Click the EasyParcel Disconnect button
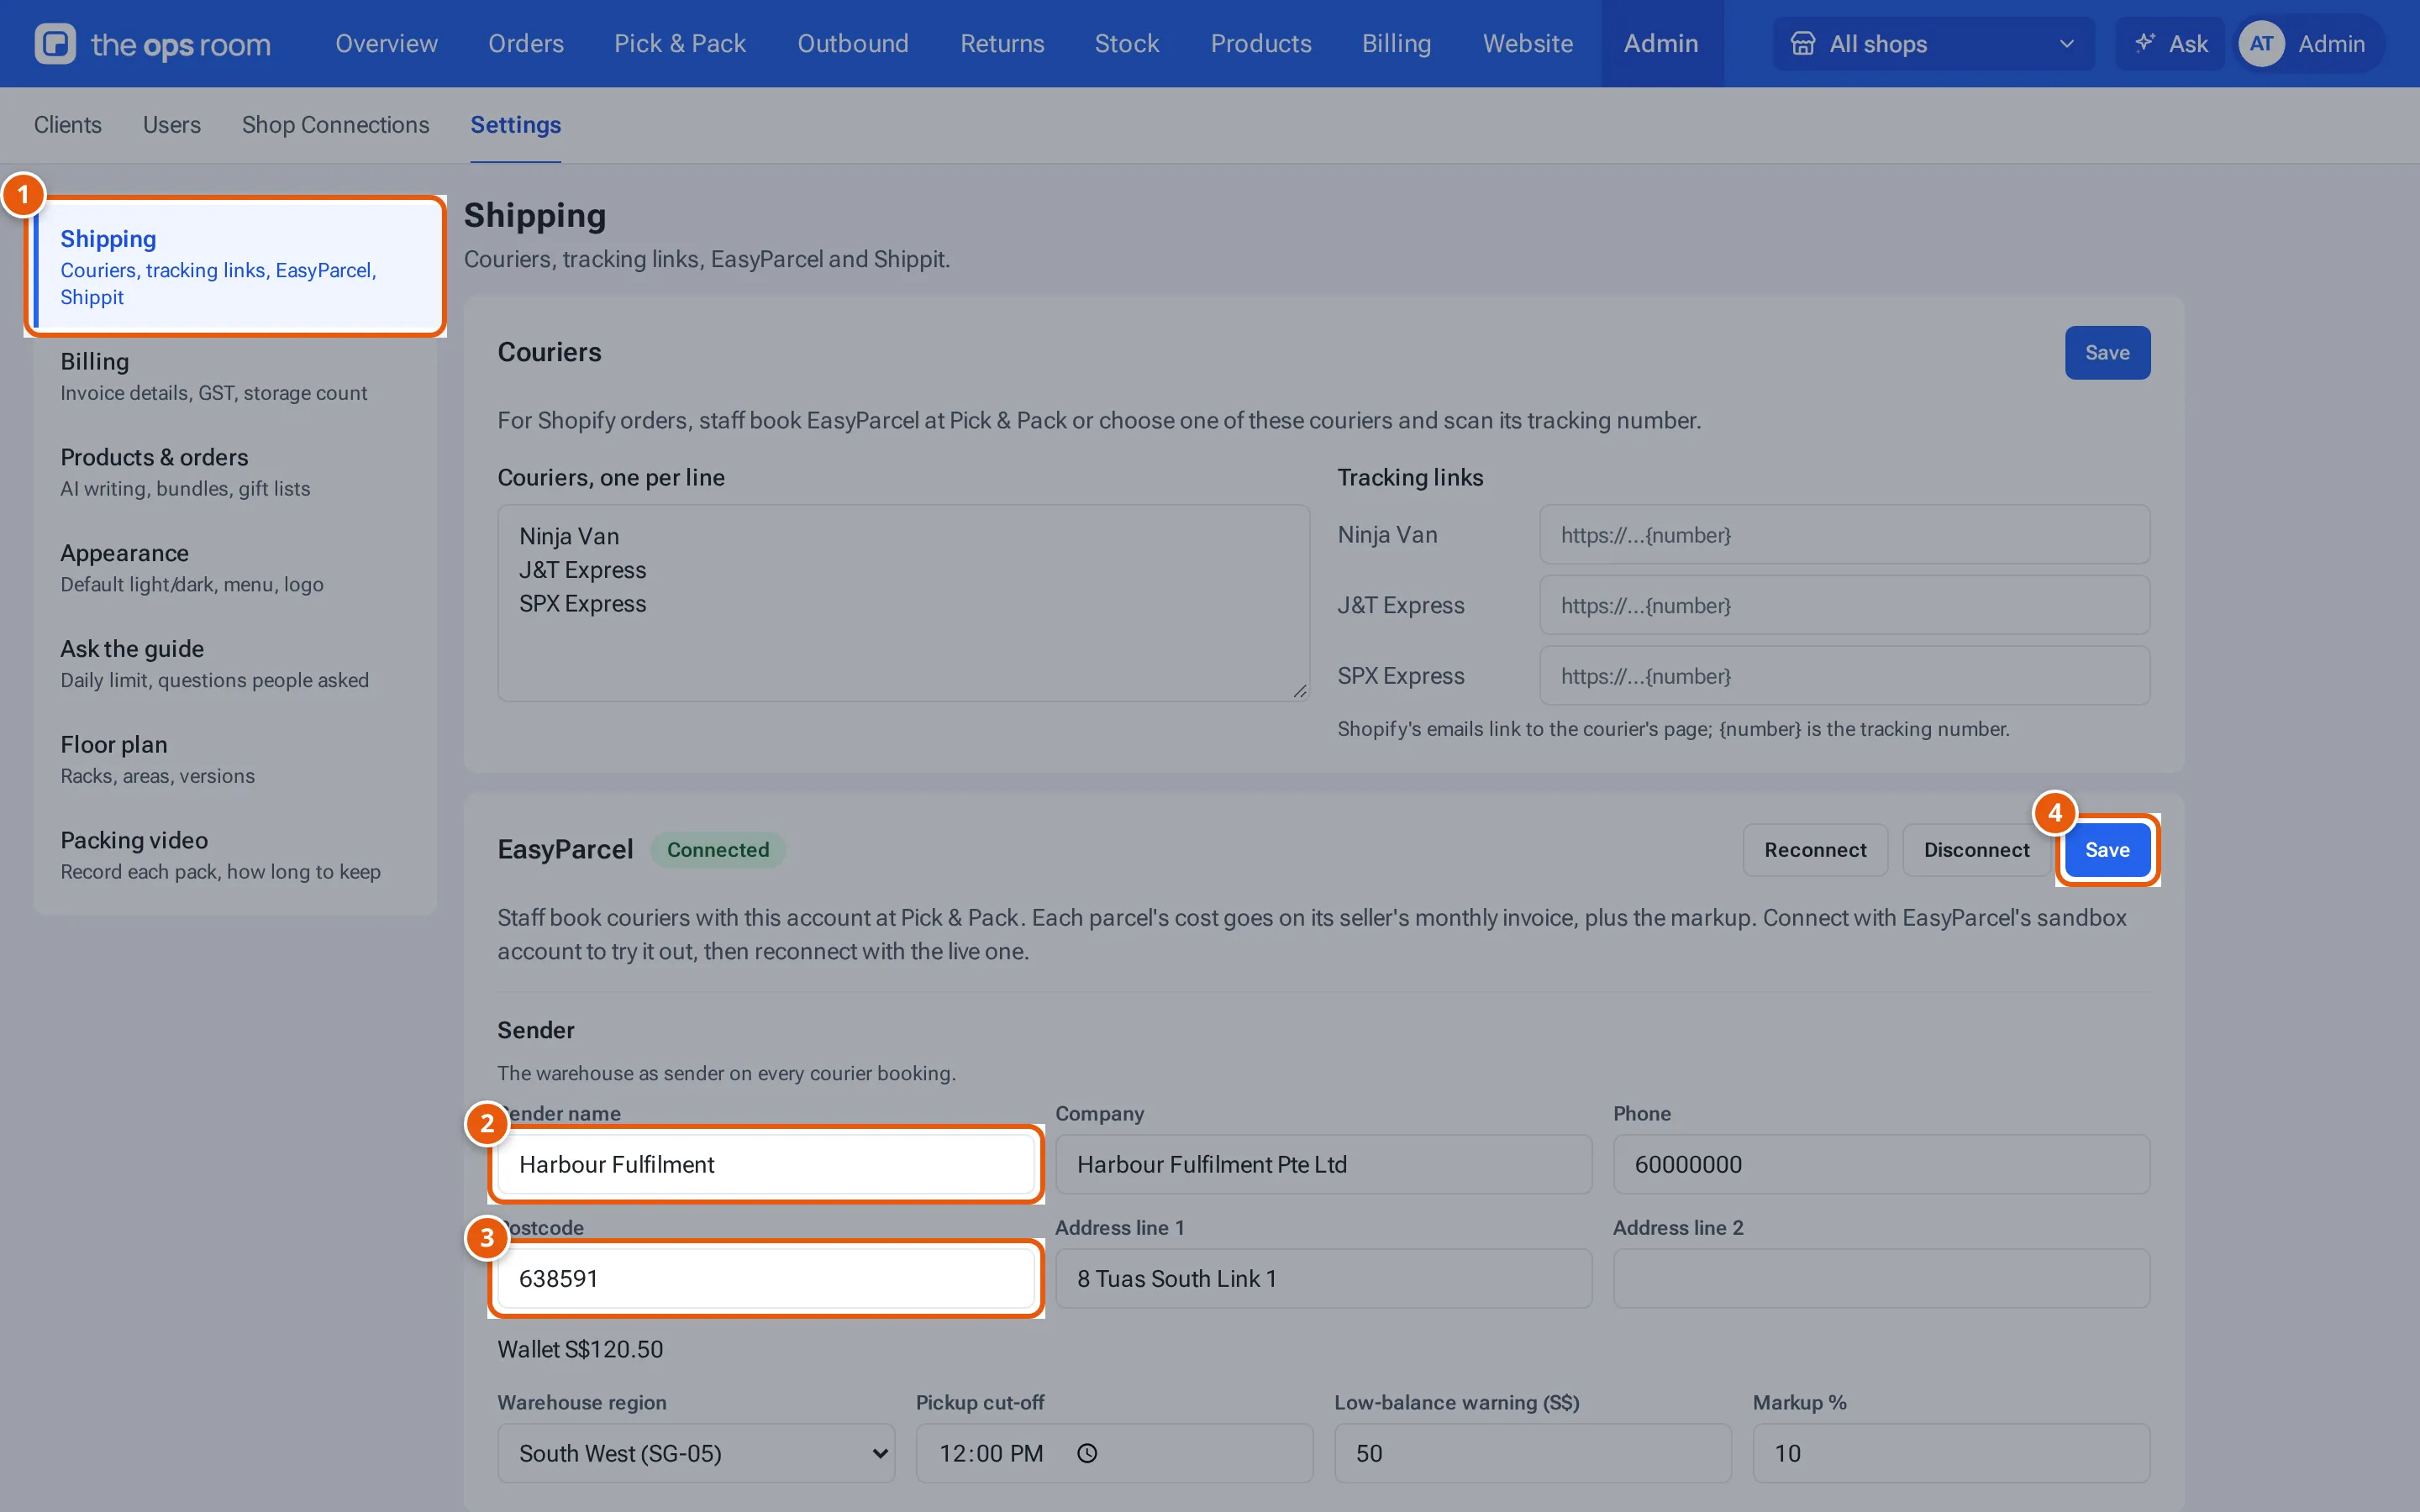2420x1512 pixels. [1976, 849]
